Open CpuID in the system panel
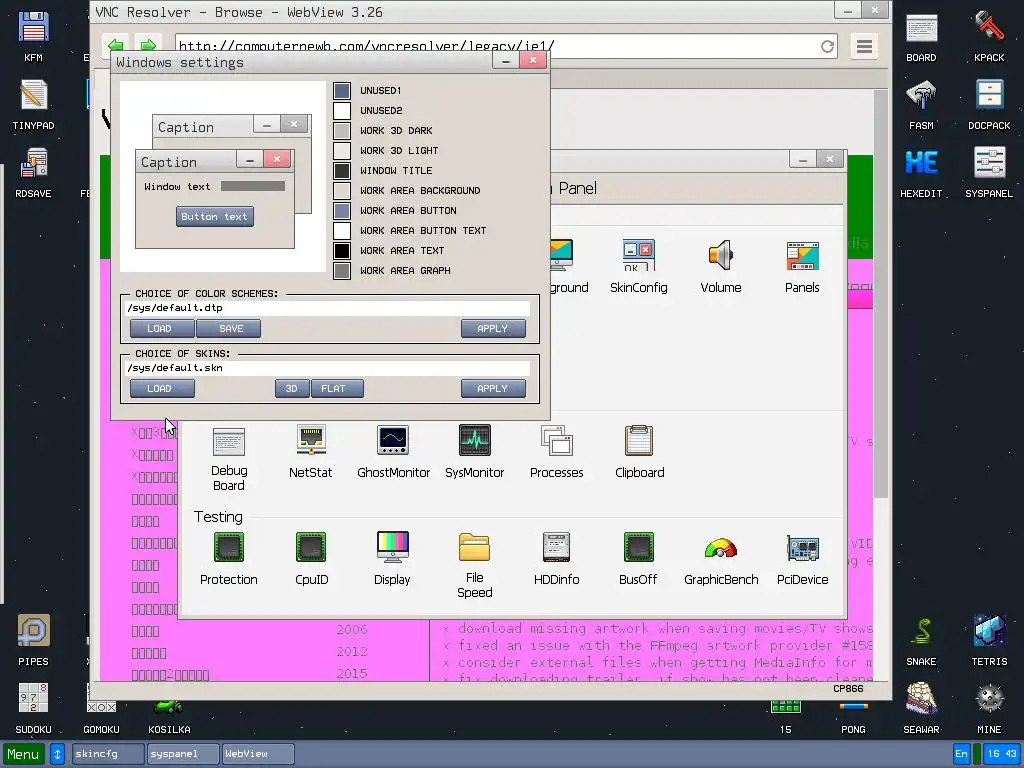 coord(311,558)
